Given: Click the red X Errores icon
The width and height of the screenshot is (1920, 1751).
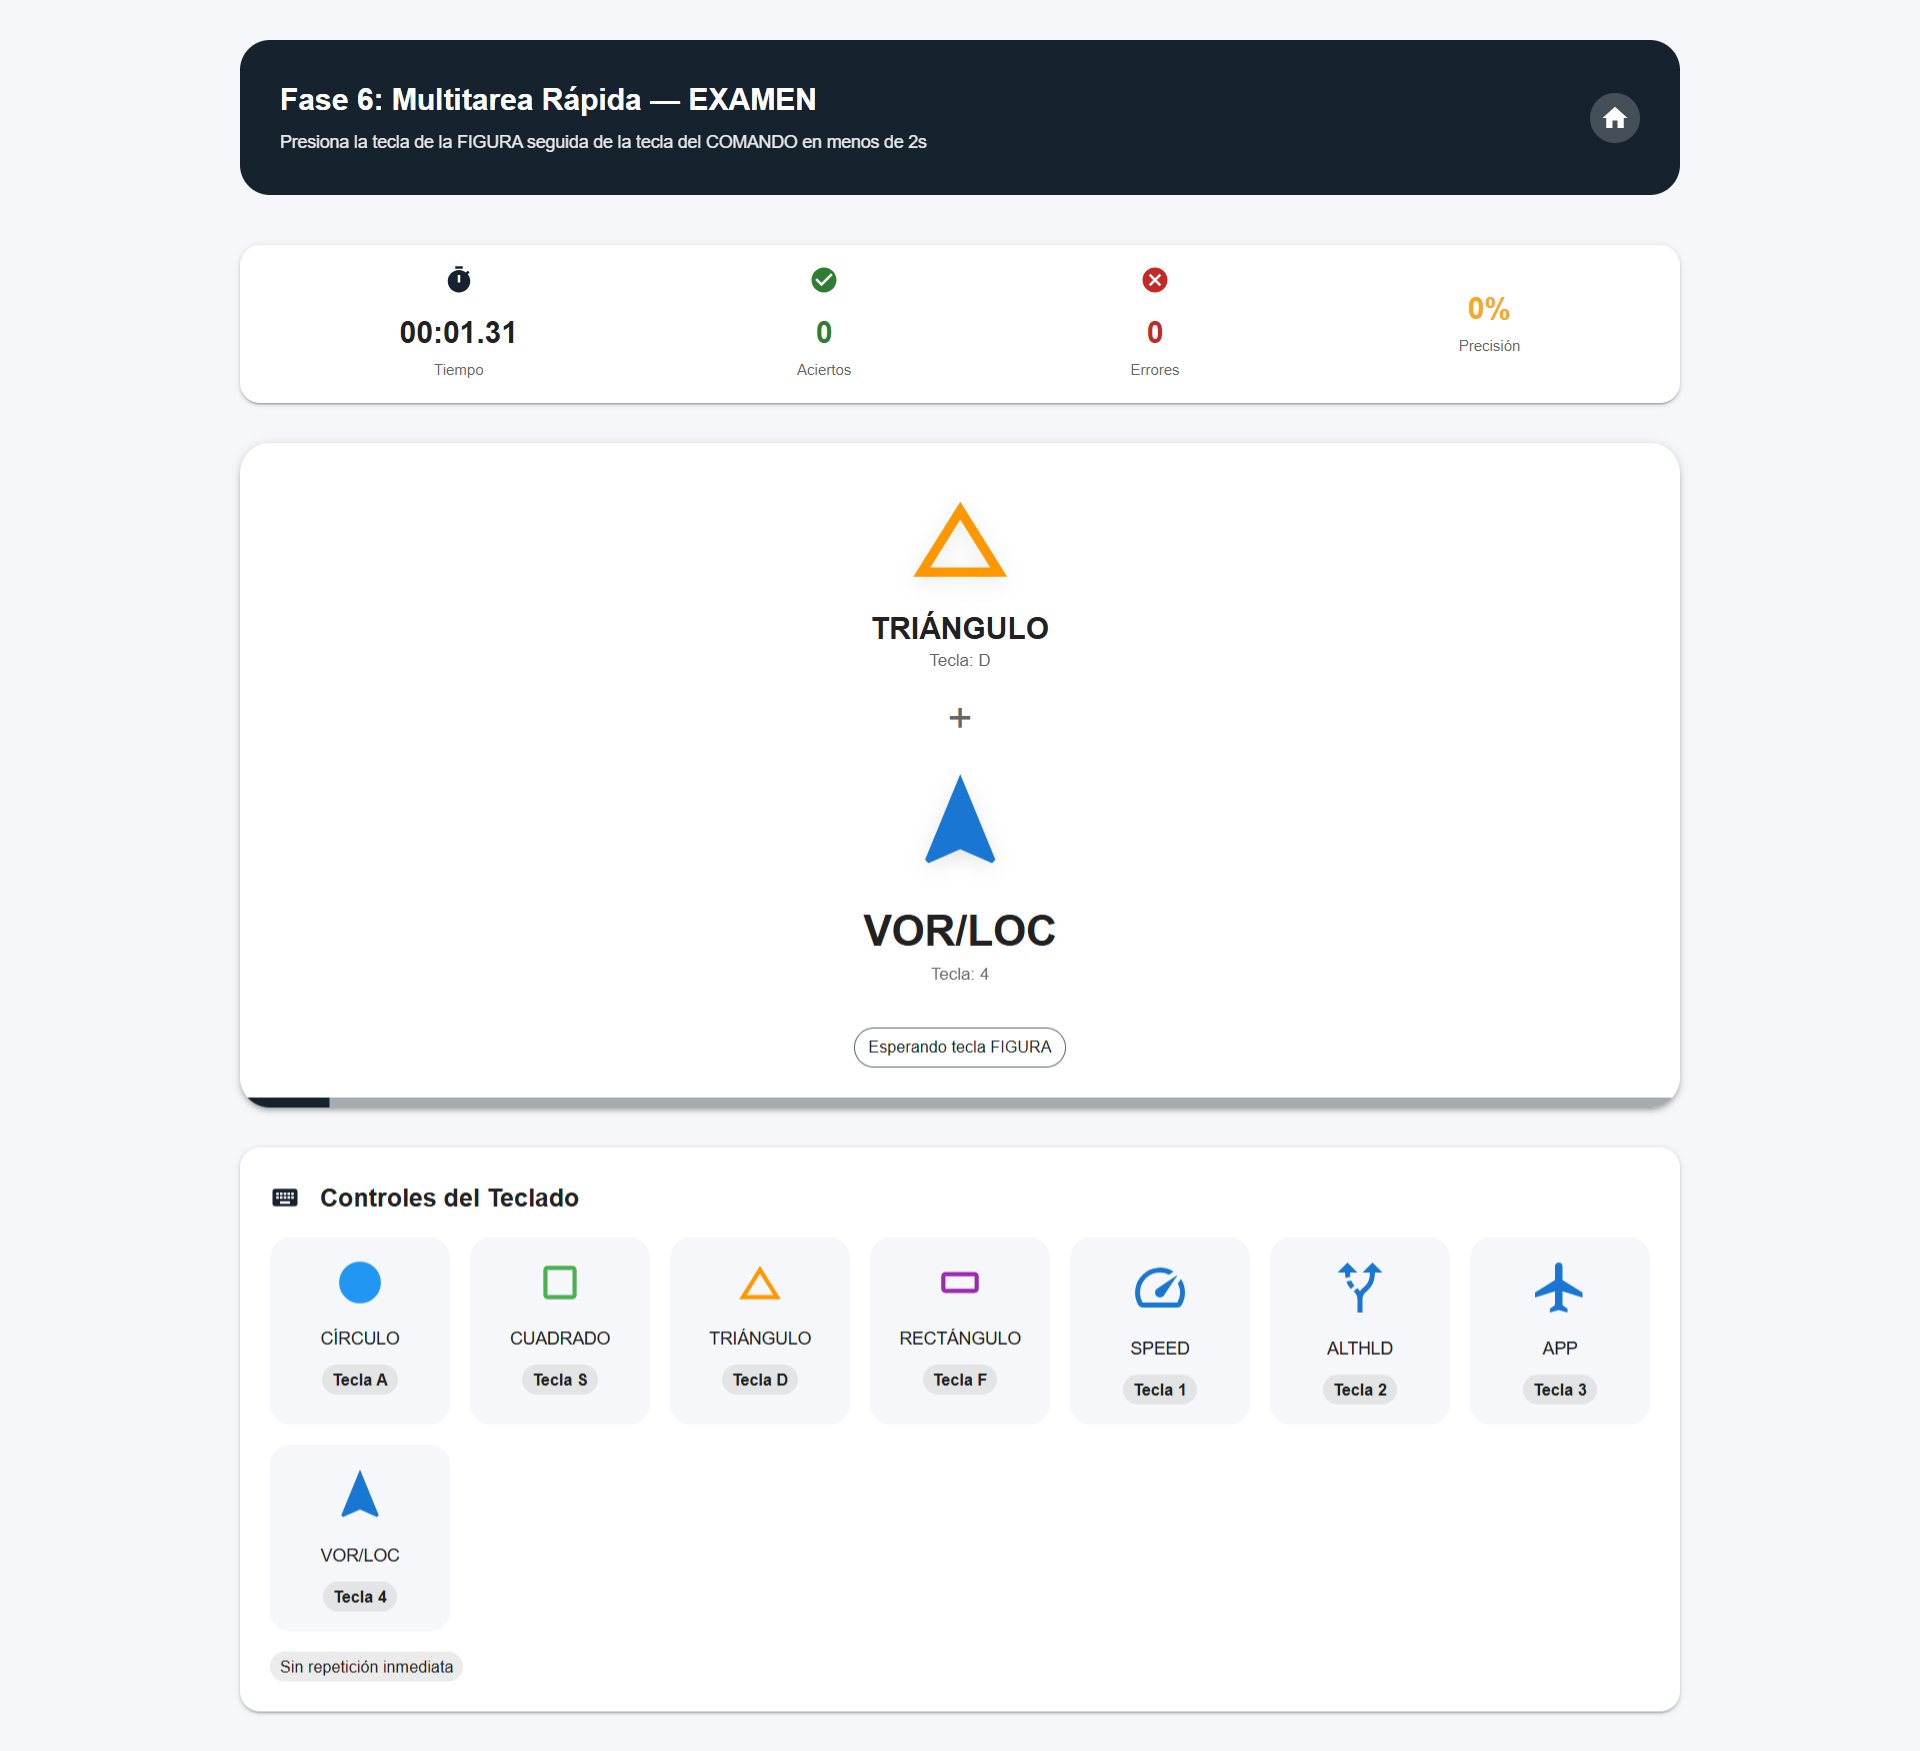Looking at the screenshot, I should pyautogui.click(x=1155, y=280).
